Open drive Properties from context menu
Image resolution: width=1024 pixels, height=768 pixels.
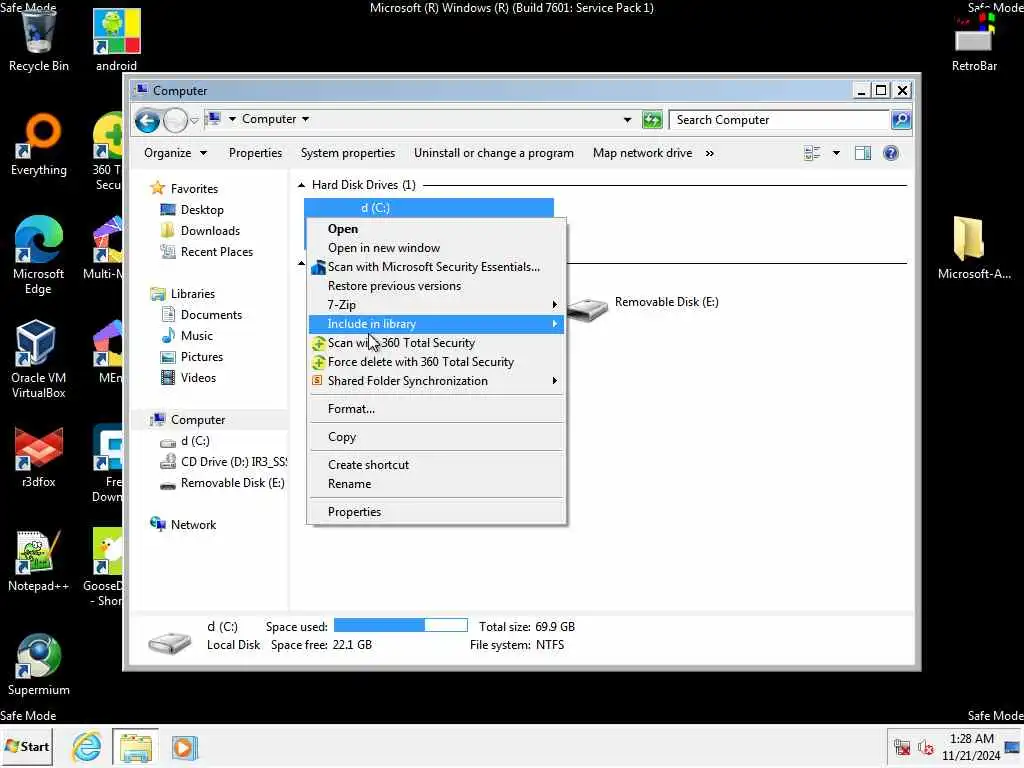point(436,512)
